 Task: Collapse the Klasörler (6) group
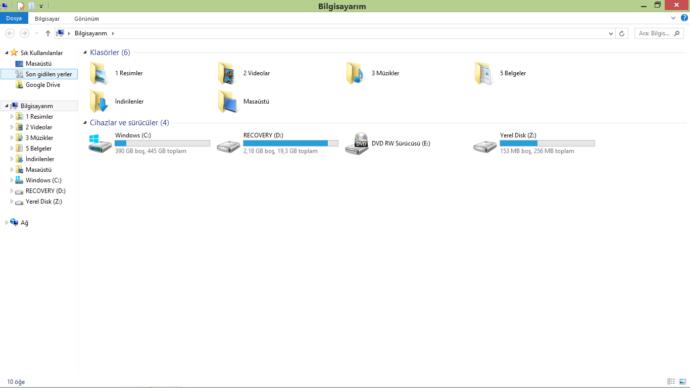(85, 52)
